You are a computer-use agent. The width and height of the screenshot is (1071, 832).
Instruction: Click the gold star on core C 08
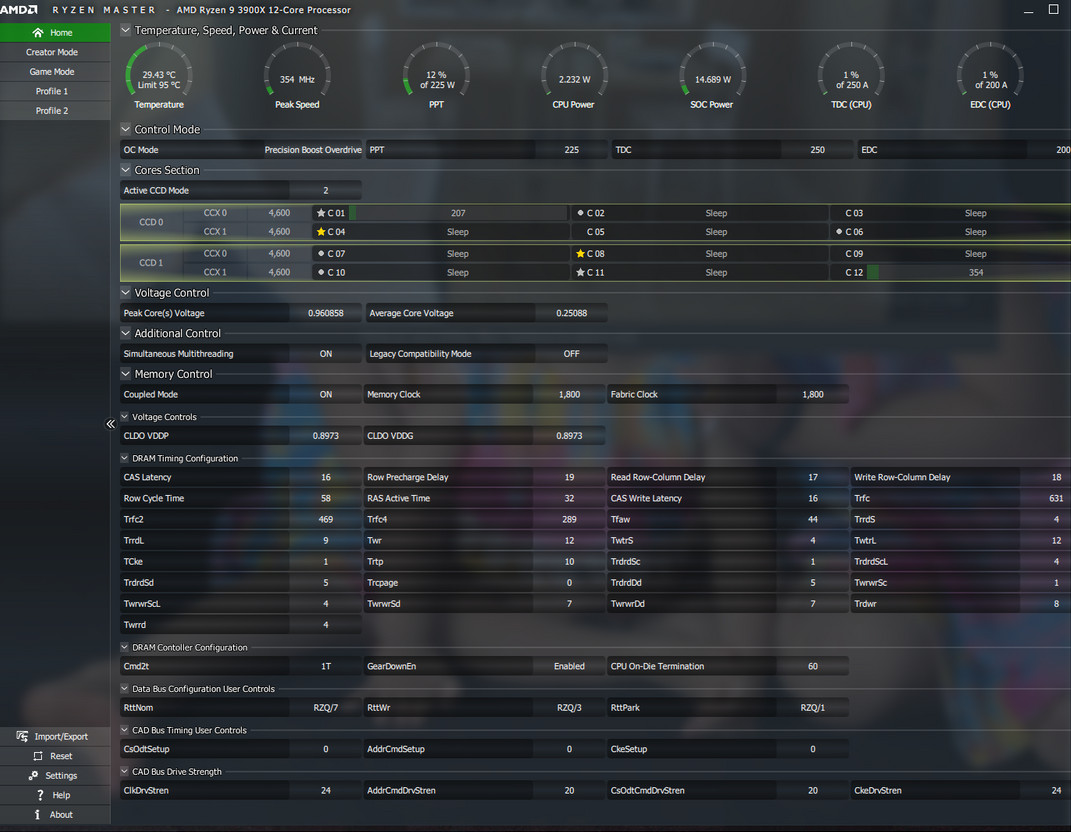pos(581,253)
